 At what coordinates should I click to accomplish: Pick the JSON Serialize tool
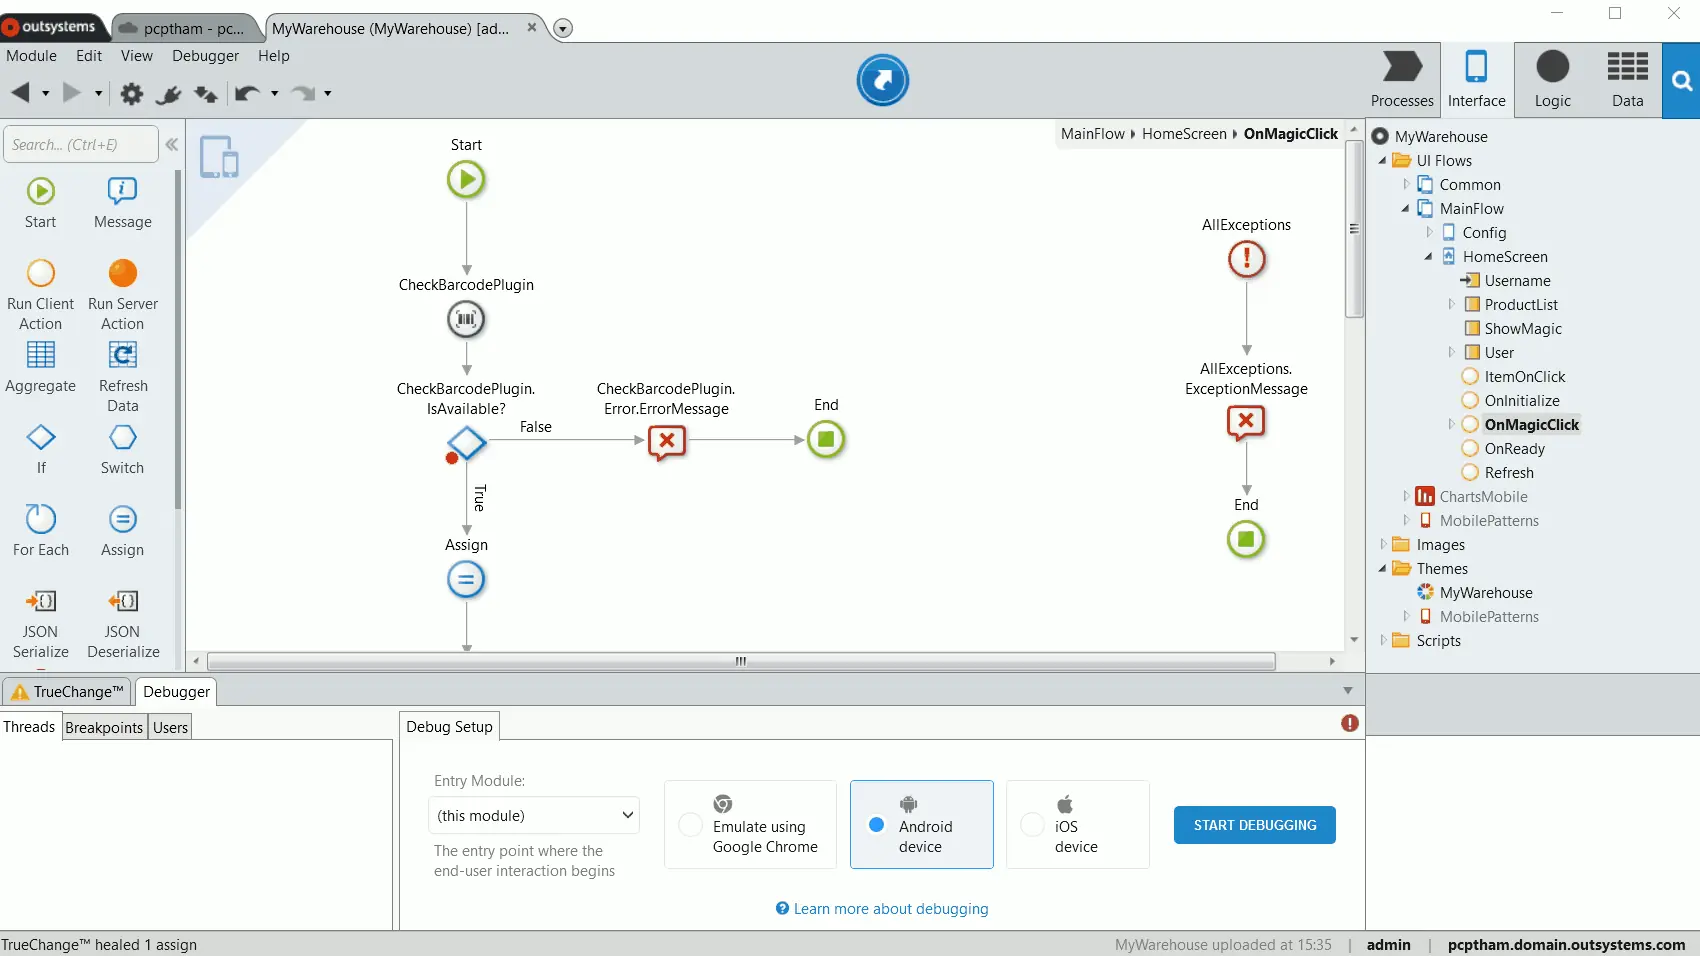click(40, 623)
